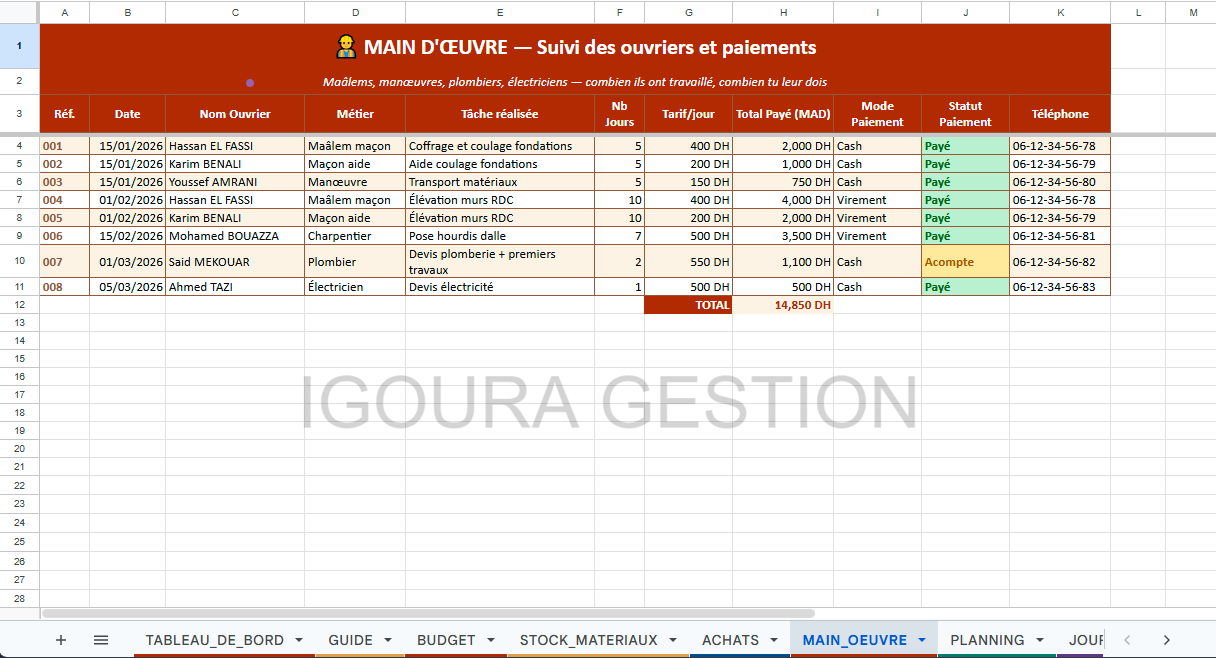
Task: Click the 'Nom Ouvrier' header cell
Action: 235,114
